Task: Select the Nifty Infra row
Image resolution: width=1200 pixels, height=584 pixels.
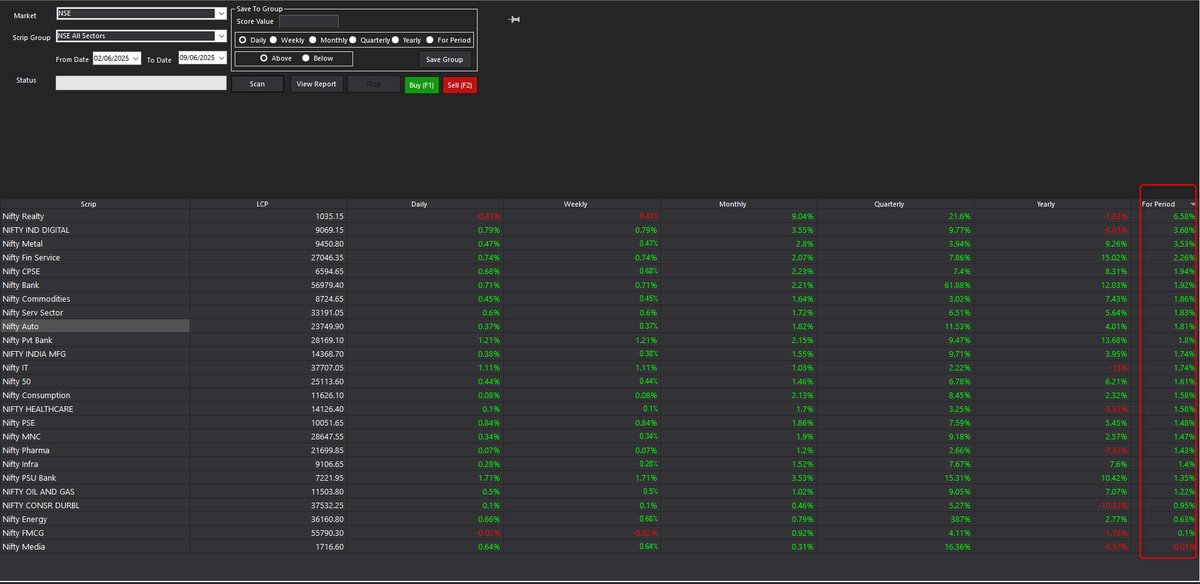Action: 599,464
